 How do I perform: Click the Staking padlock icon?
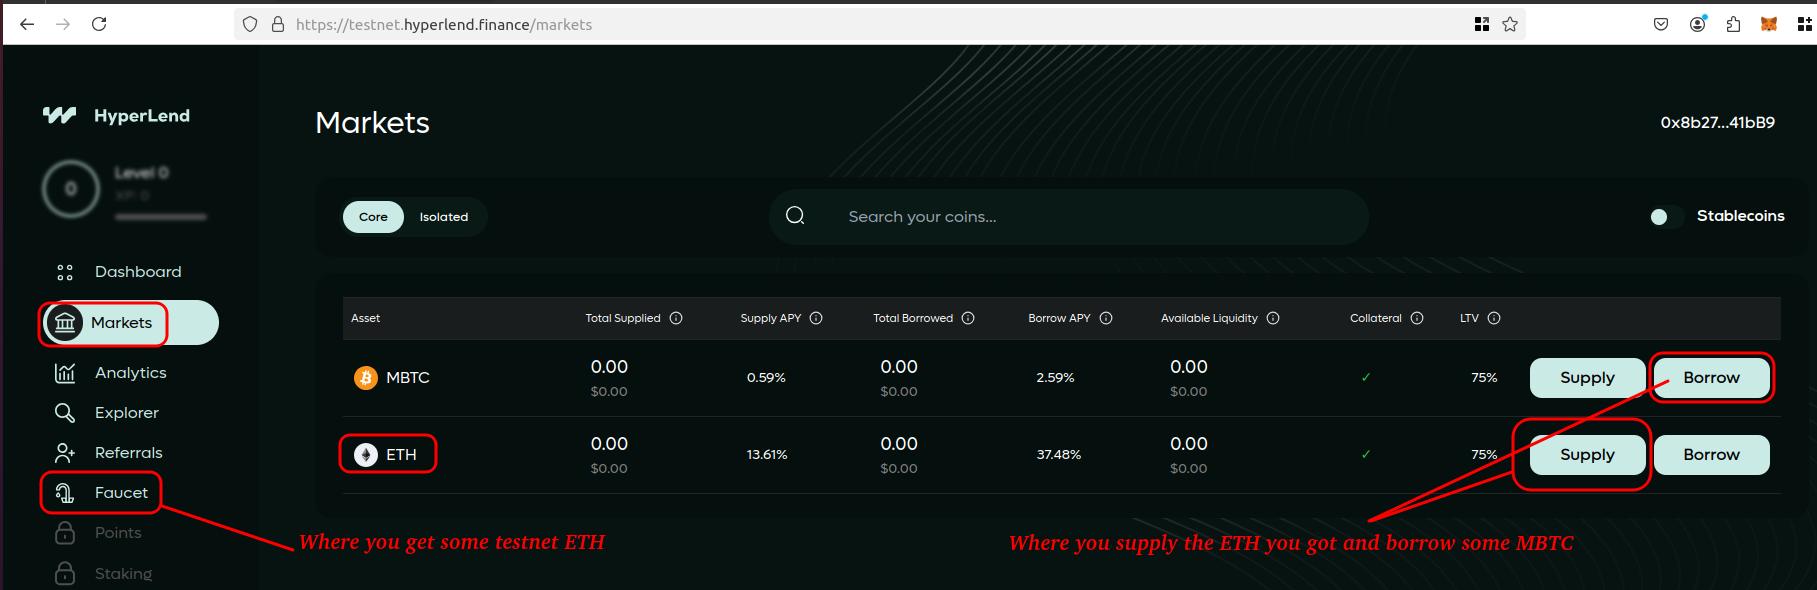point(65,573)
